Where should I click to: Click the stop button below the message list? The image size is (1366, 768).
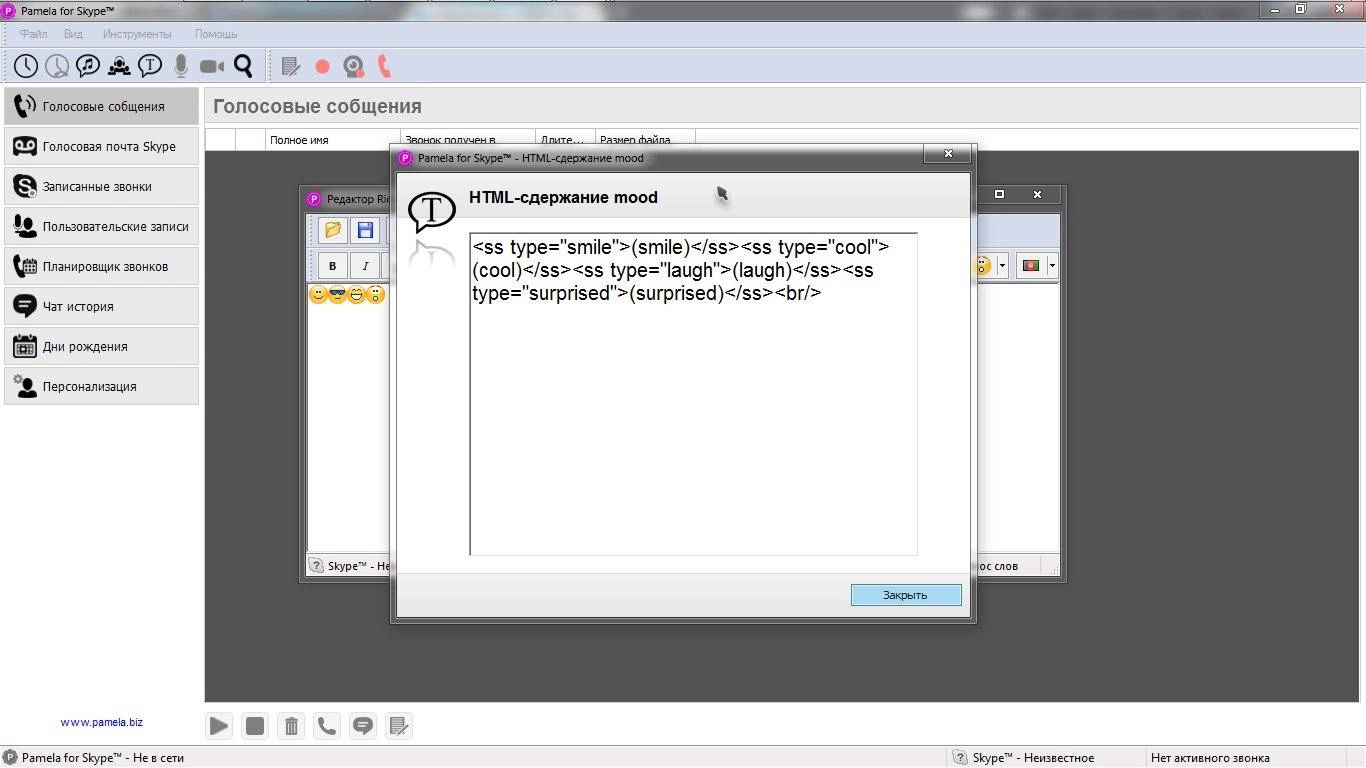255,726
